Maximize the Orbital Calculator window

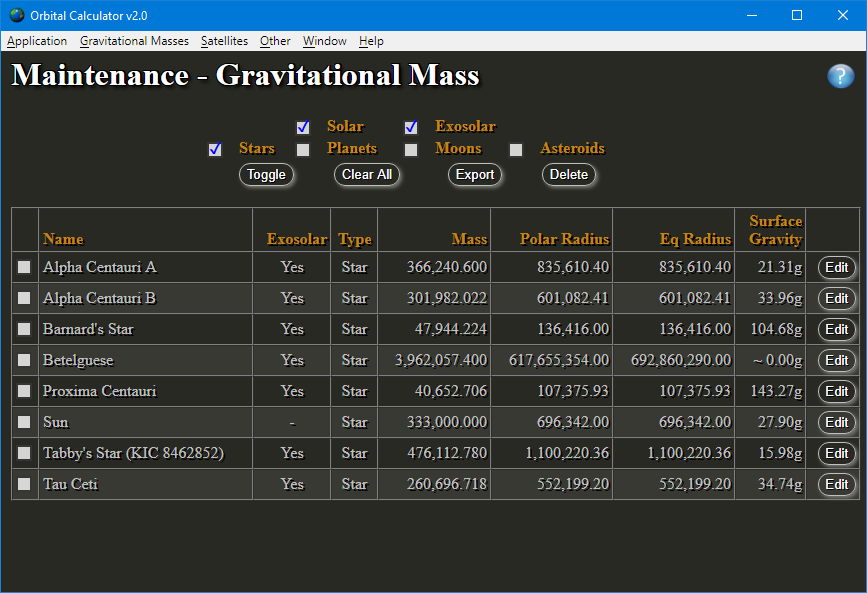click(x=797, y=15)
